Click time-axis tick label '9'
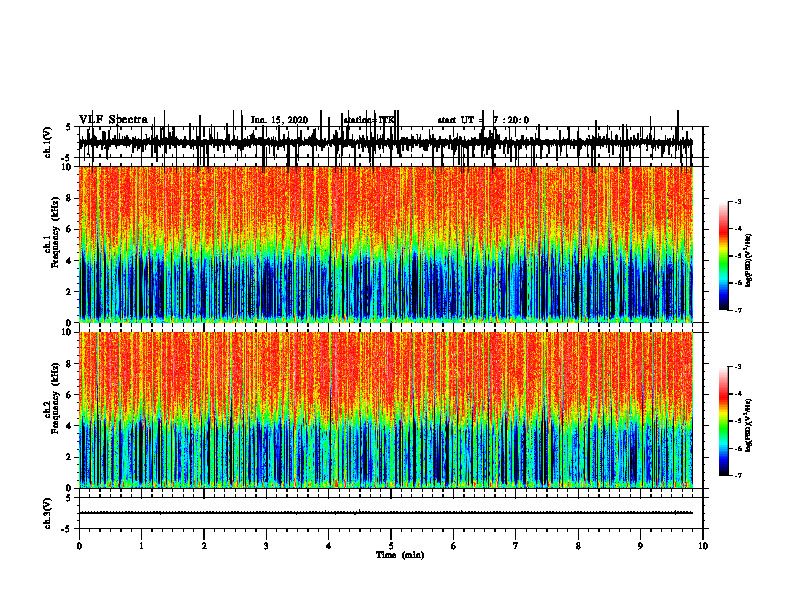Screen dimensions: 792x612 click(640, 546)
